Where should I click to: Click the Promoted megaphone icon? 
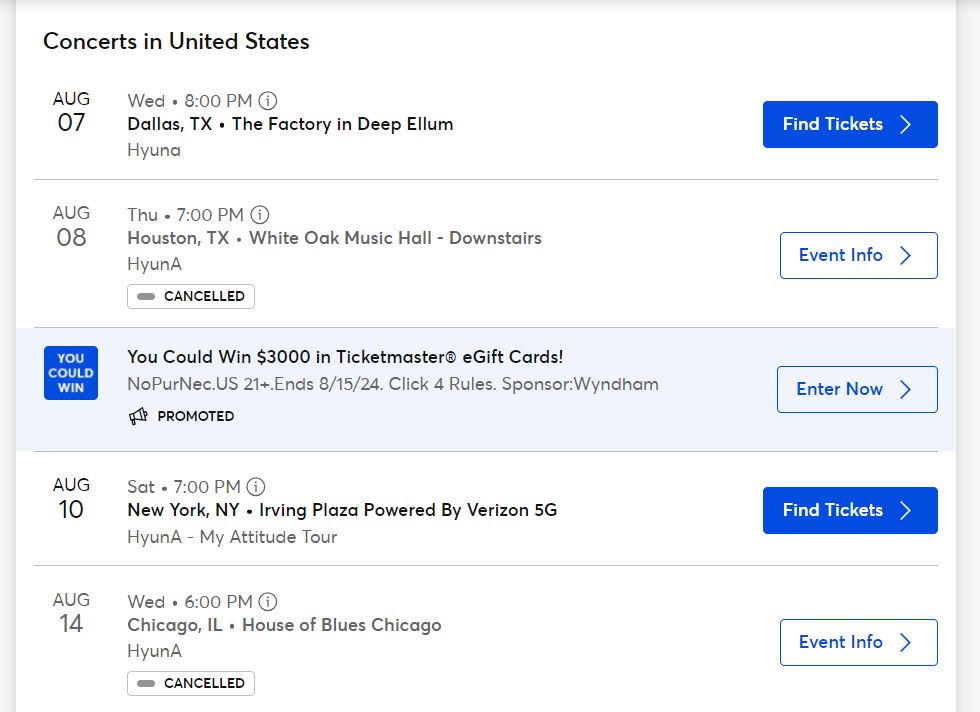pos(138,416)
